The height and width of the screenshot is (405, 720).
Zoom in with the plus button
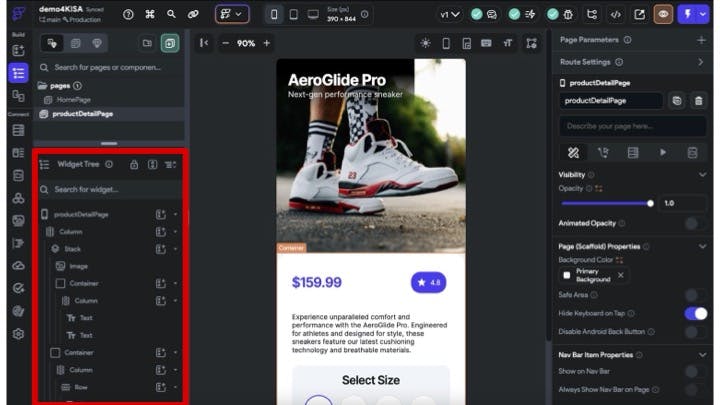click(267, 43)
